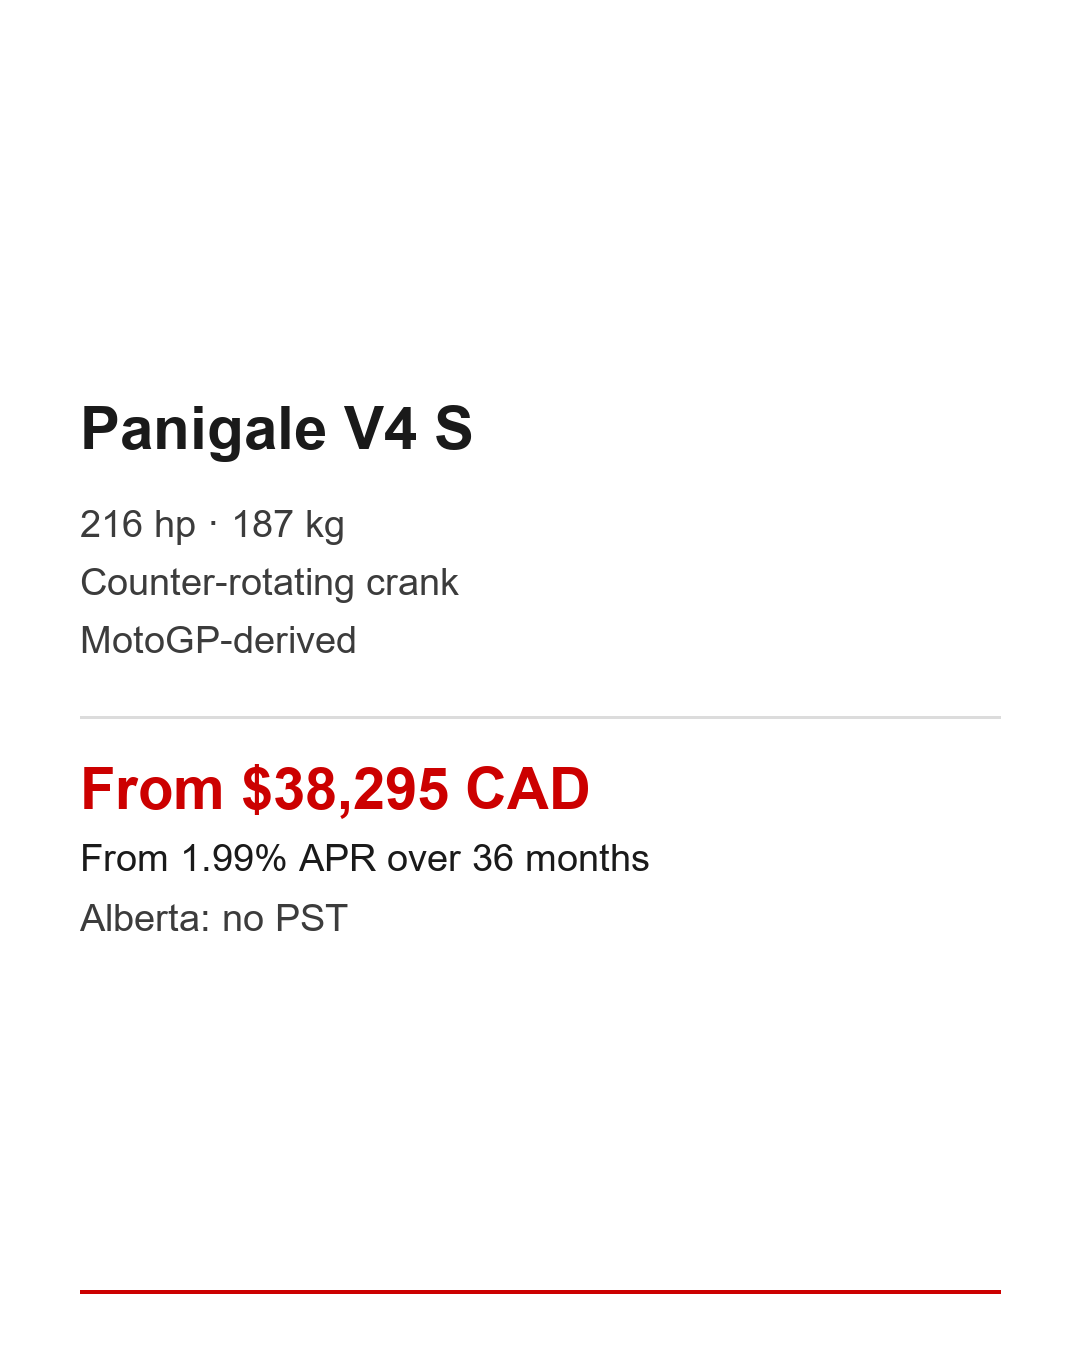Click the word "Panigale" in the heading
Screen dimensions: 1080x1350
(203, 430)
